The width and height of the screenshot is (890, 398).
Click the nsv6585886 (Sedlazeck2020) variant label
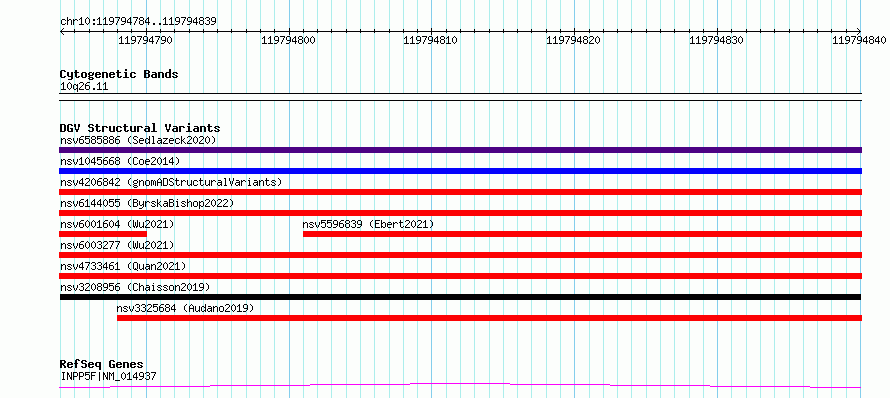pos(138,140)
